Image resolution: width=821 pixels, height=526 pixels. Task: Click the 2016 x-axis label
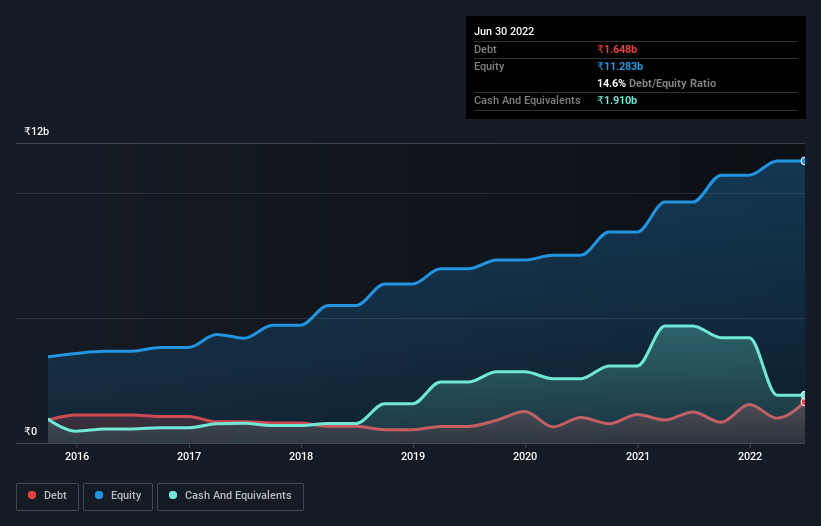click(77, 456)
